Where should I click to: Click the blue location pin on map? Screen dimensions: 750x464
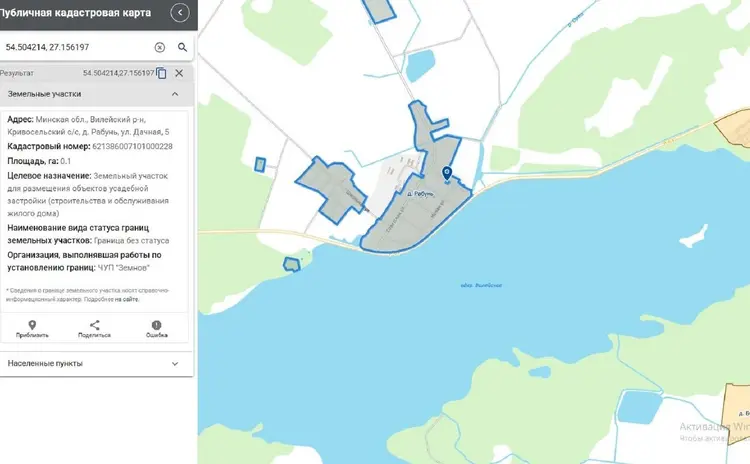point(446,174)
